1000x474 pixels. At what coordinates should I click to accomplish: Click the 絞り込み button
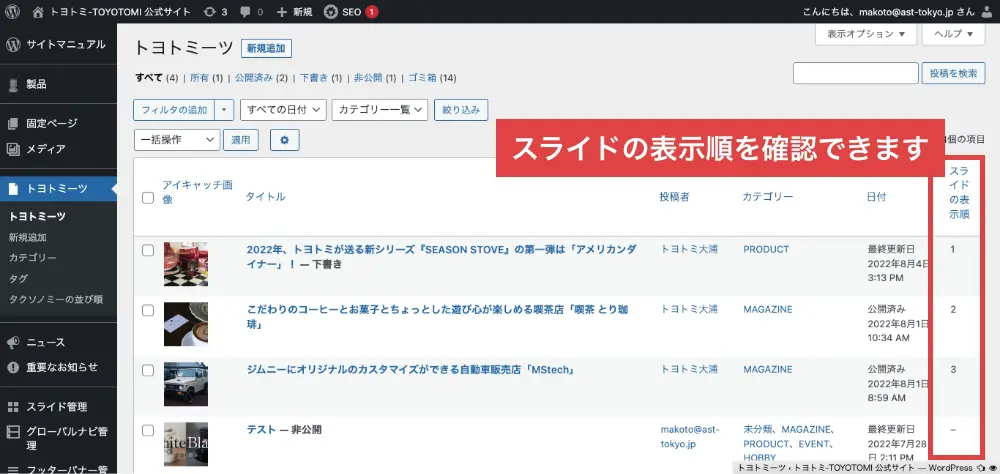[461, 110]
